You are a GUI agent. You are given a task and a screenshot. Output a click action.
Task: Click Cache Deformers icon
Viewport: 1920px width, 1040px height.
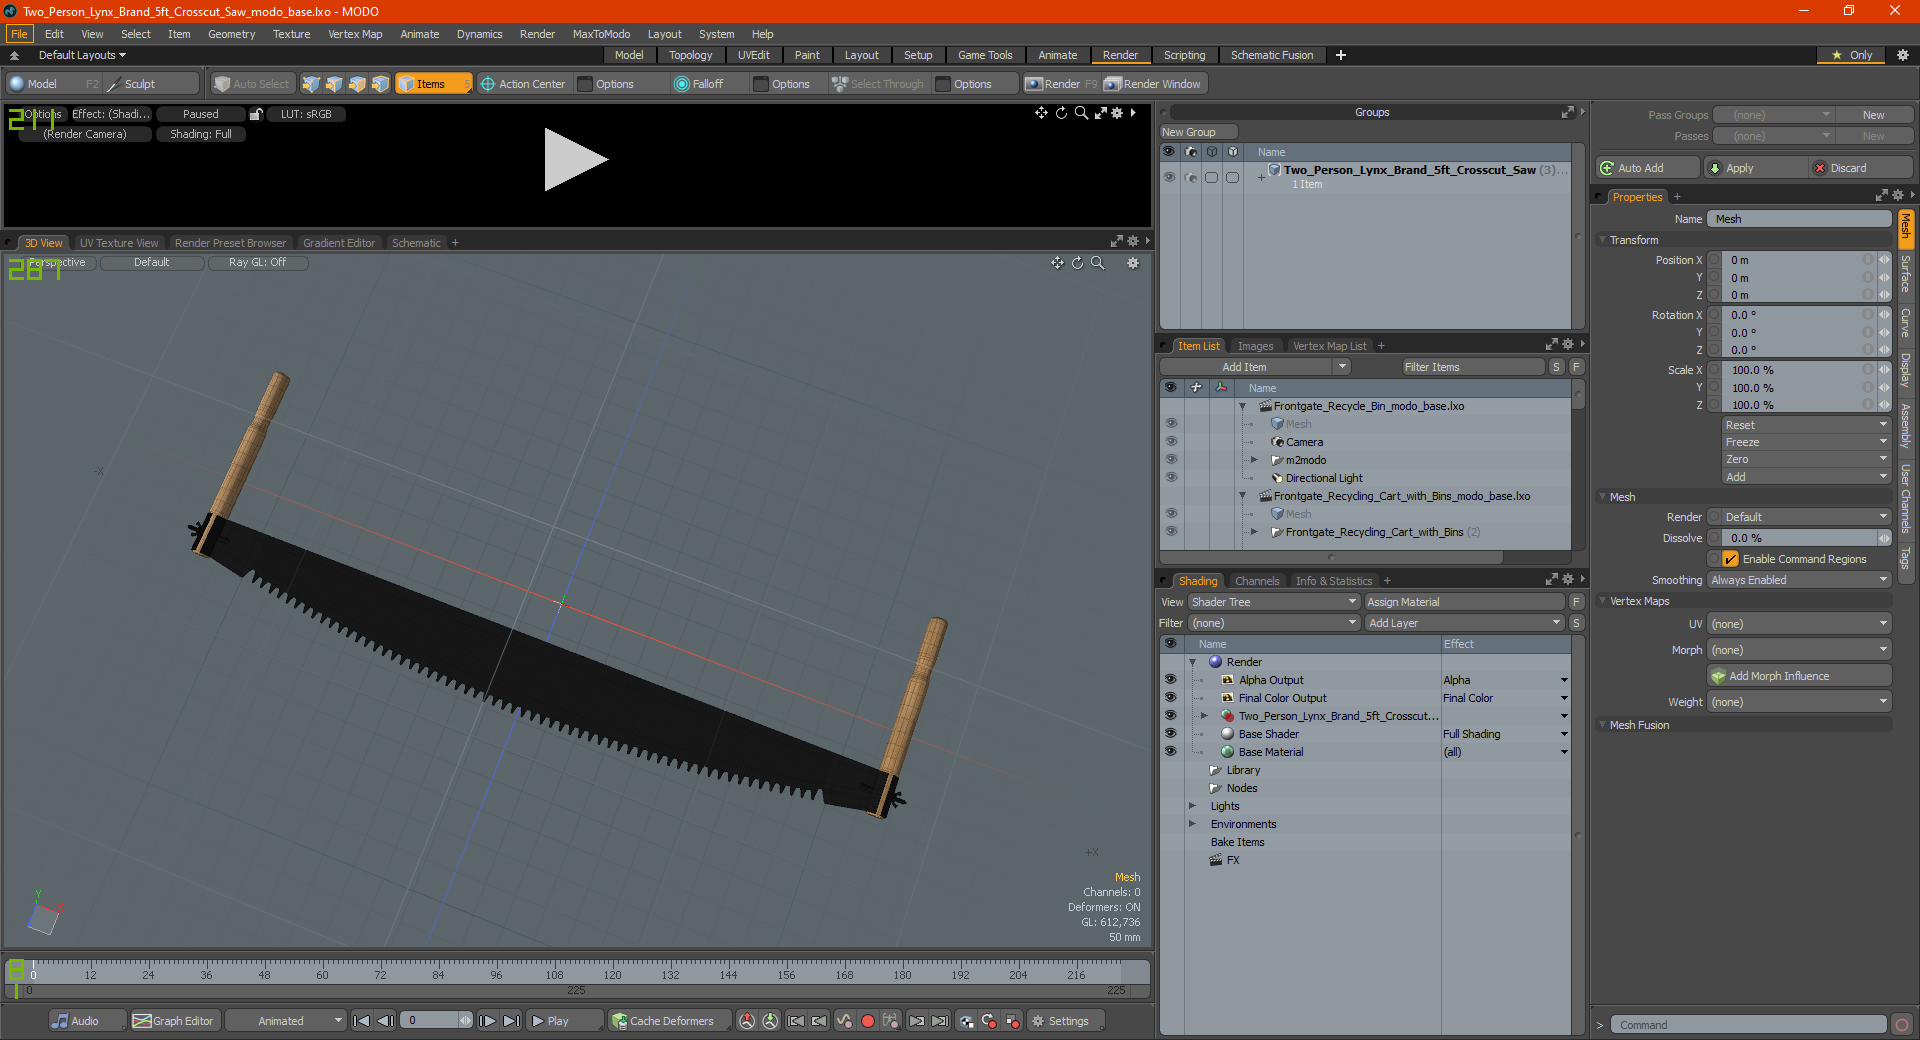tap(620, 1021)
